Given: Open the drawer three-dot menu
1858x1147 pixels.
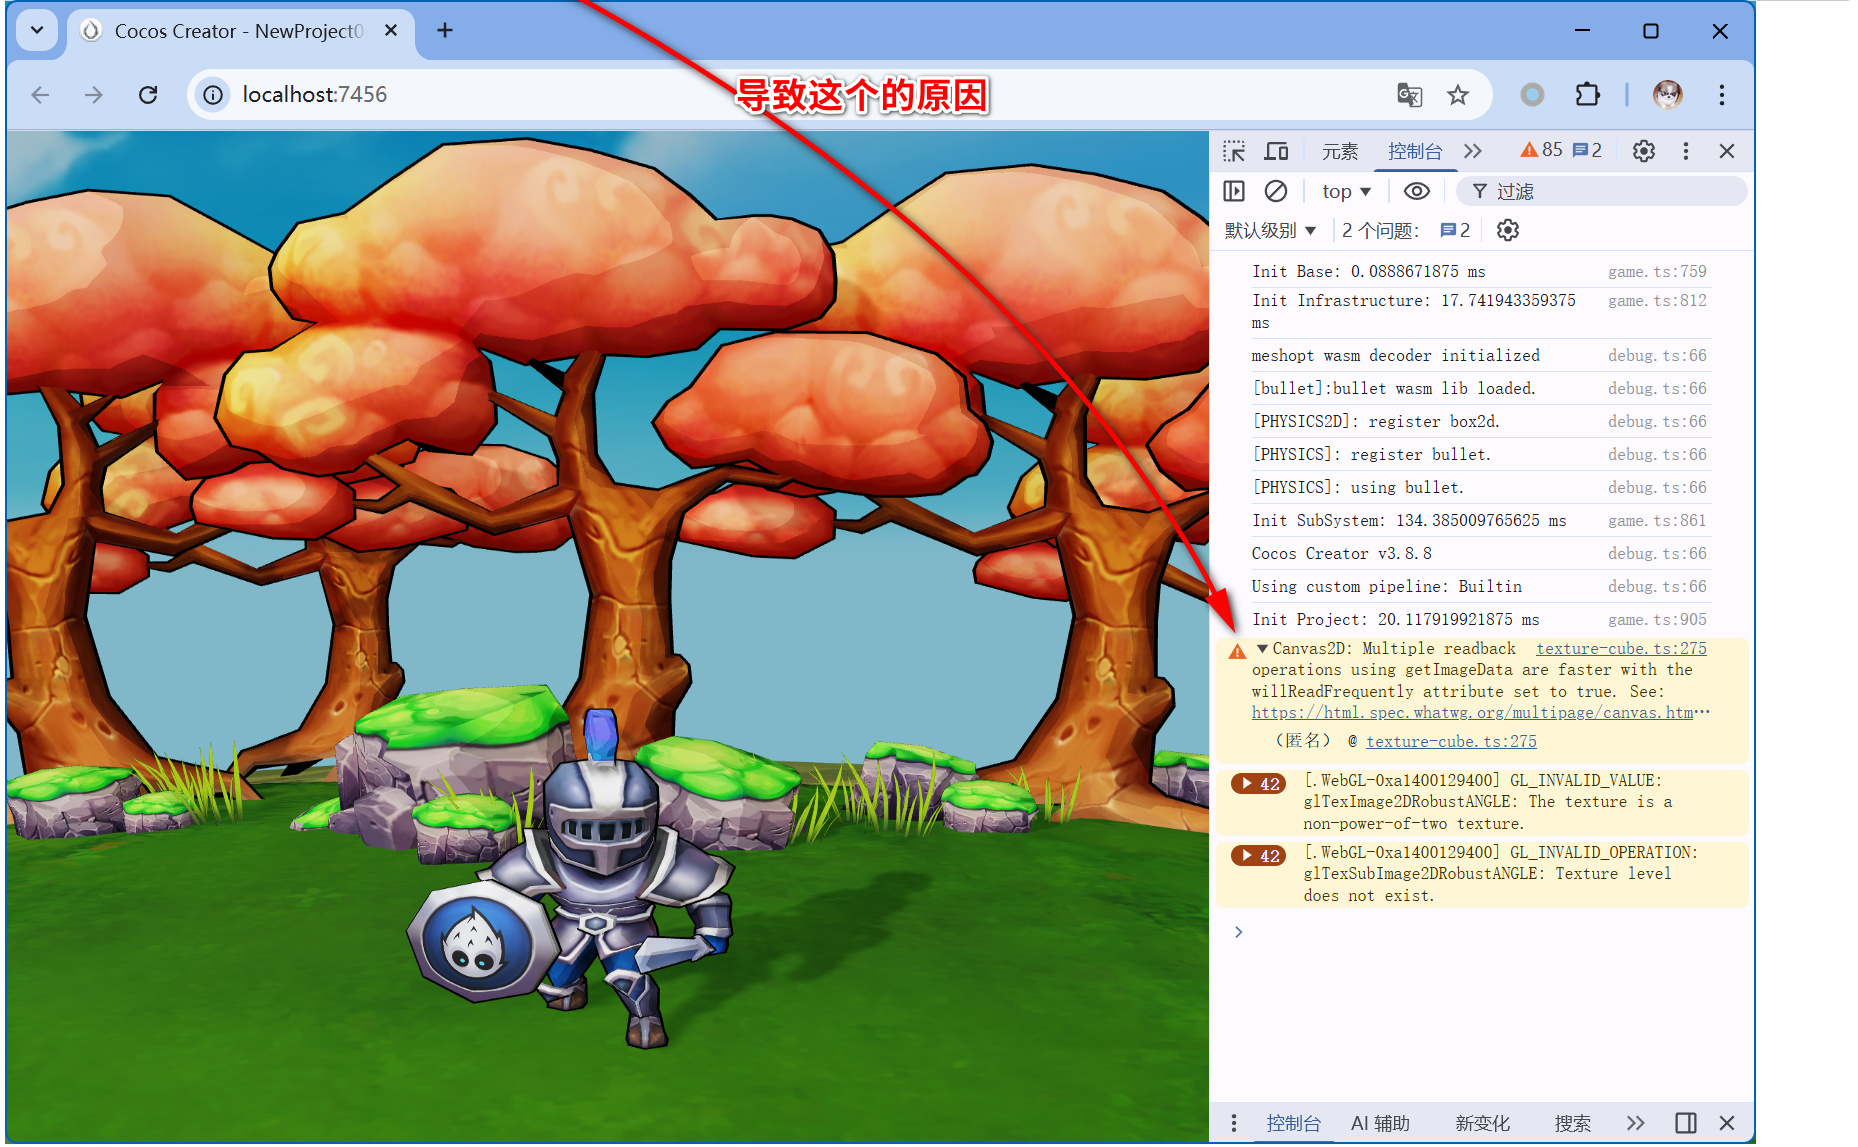Looking at the screenshot, I should [x=1234, y=1123].
